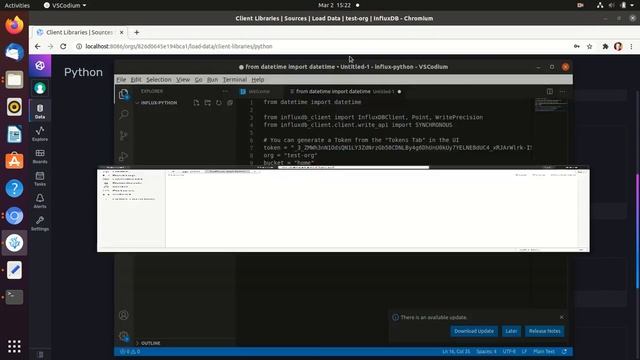Open the Edit menu in VSCodium
Screen dimensions: 640x360
[x=136, y=80]
